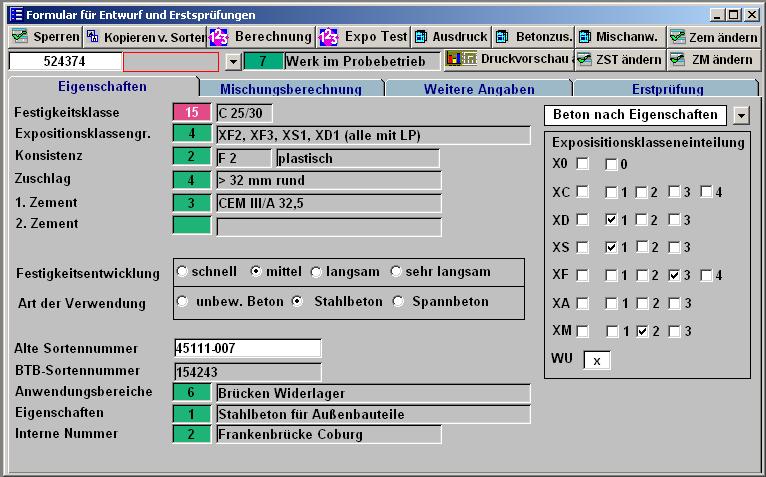Switch to the Mischungsberechnung tab
The width and height of the screenshot is (766, 477).
click(290, 89)
